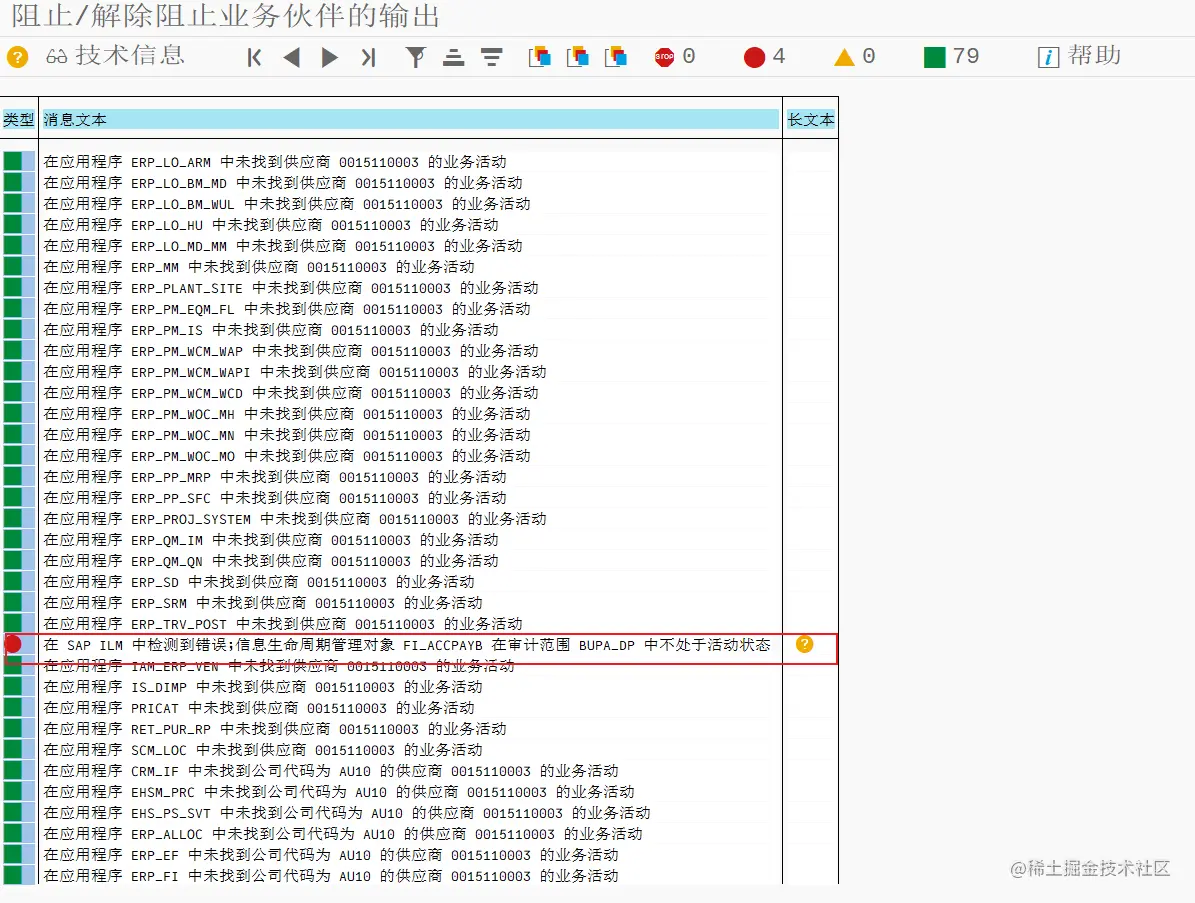This screenshot has width=1195, height=903.
Task: Select row with ERP_PLANT_SITE message
Action: point(291,288)
